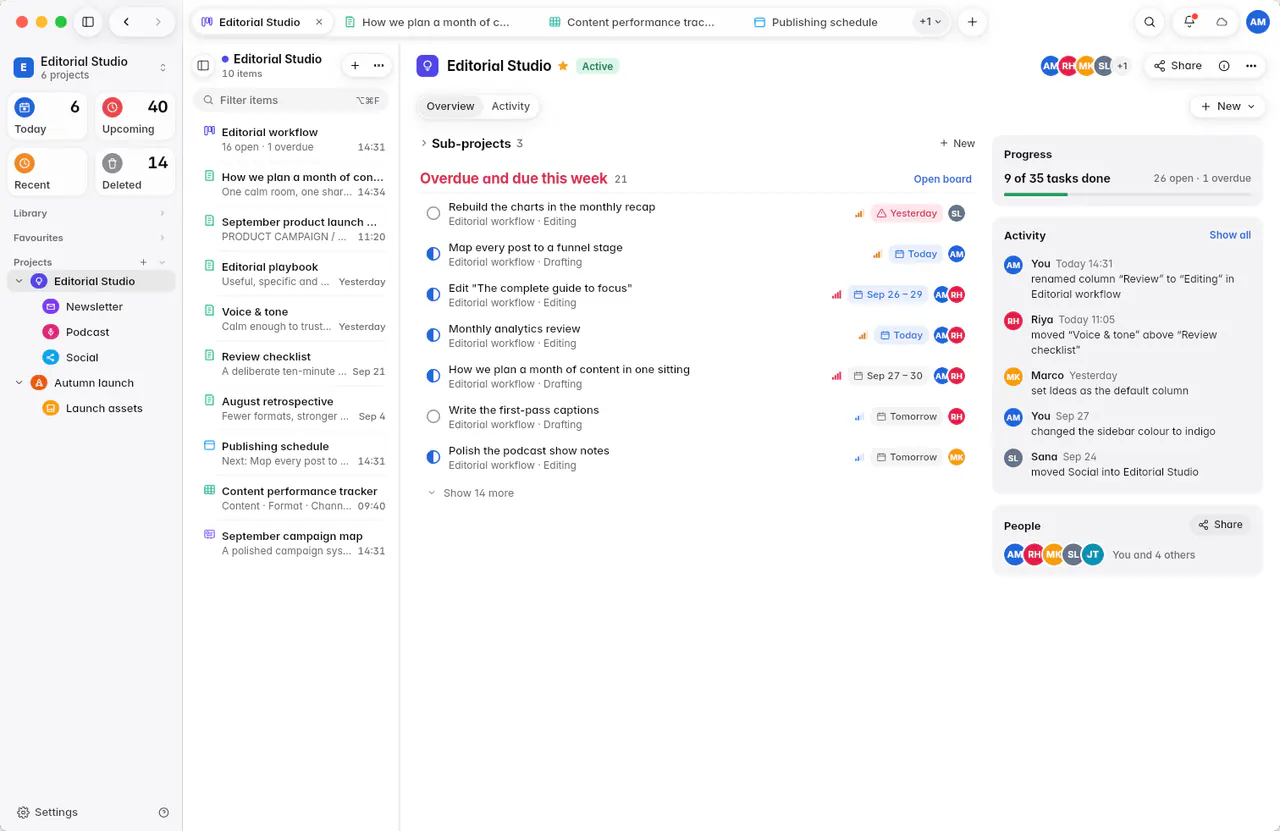Complete "Write the first-pass captions" task
This screenshot has height=831, width=1280.
coord(433,416)
